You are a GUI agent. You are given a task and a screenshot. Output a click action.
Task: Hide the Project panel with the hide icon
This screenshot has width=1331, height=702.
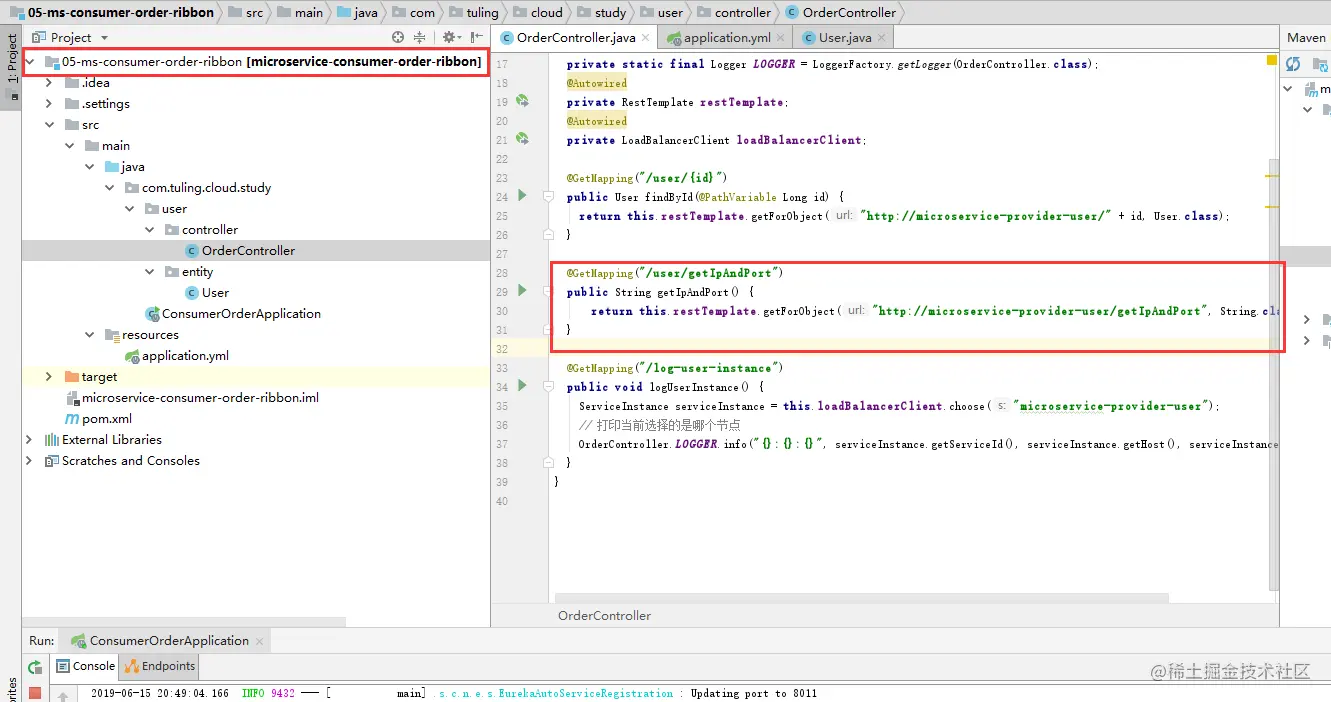tap(477, 37)
